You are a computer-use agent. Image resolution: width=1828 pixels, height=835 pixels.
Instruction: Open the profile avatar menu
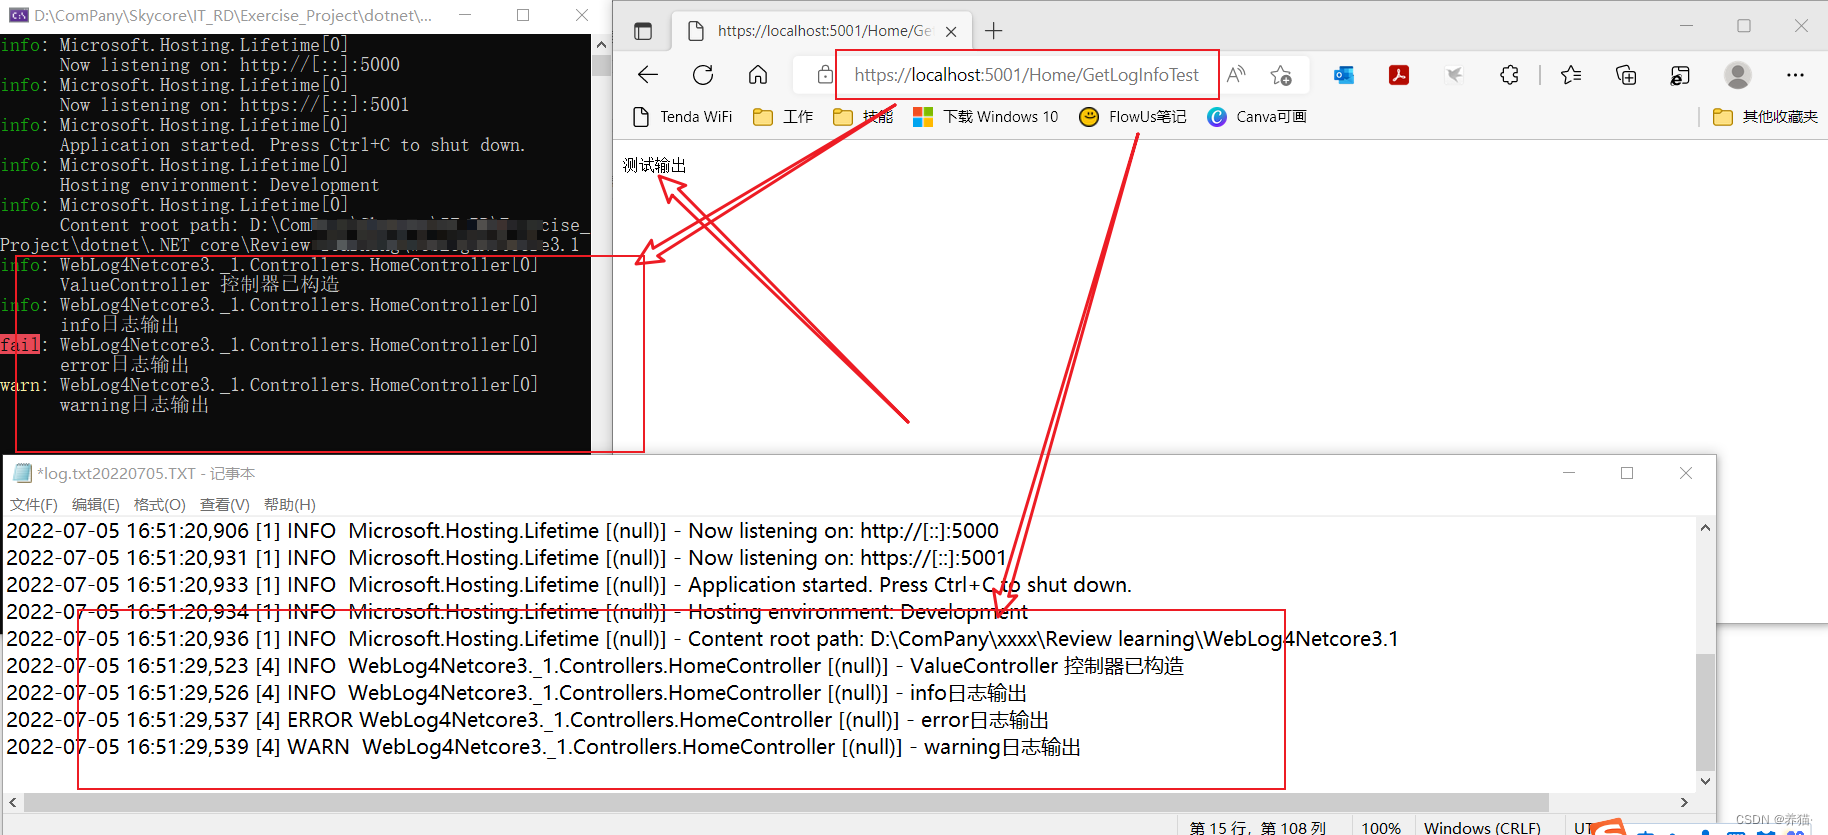1738,75
